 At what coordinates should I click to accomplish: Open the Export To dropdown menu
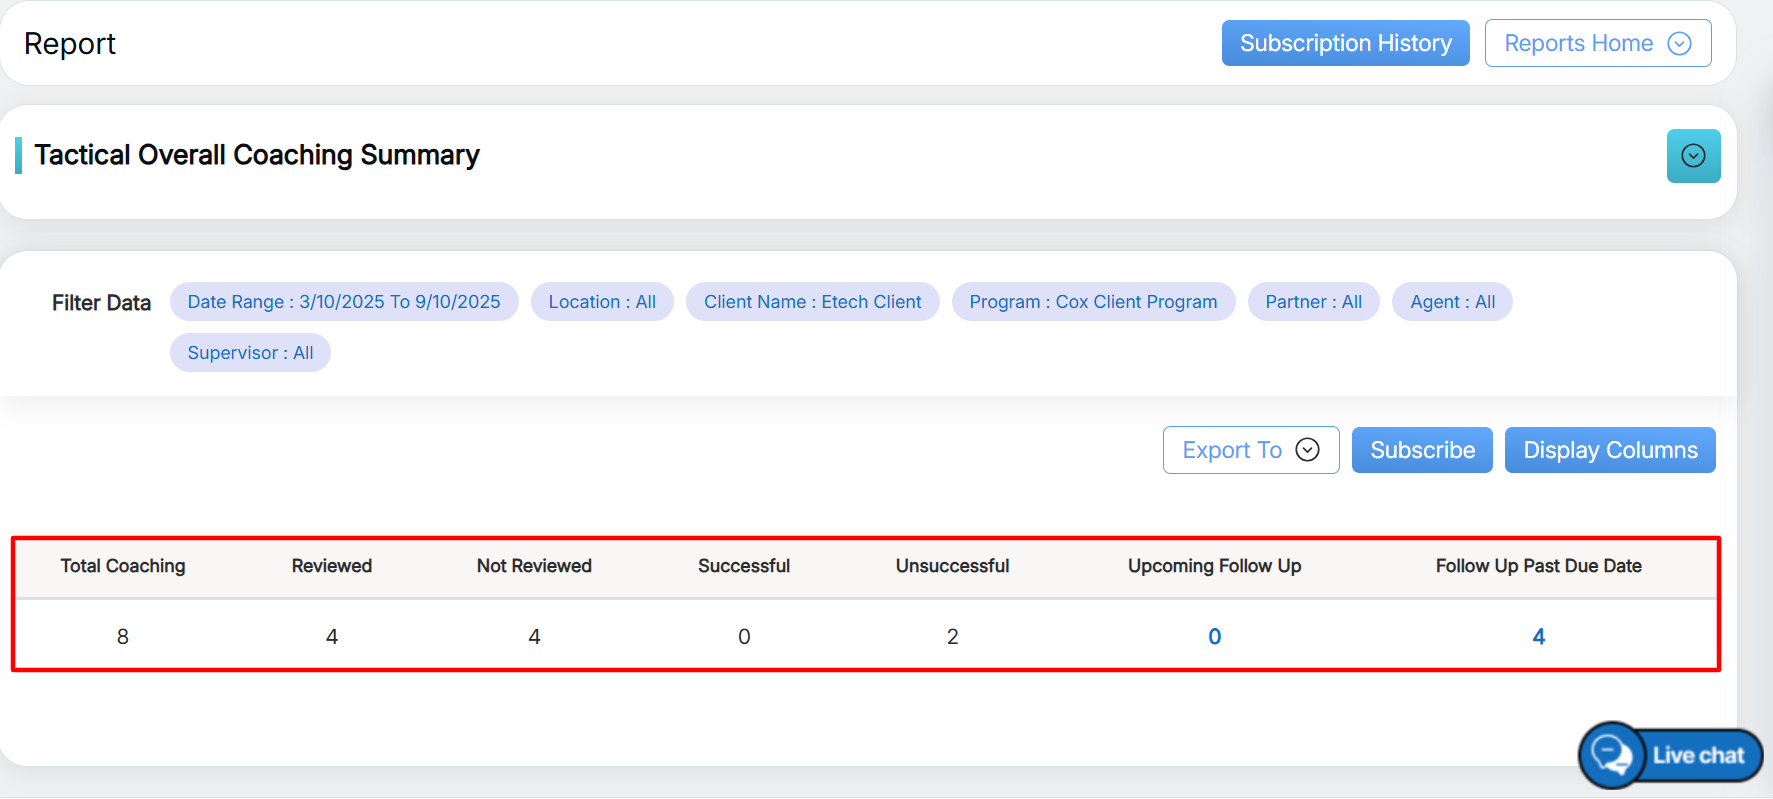pyautogui.click(x=1250, y=450)
